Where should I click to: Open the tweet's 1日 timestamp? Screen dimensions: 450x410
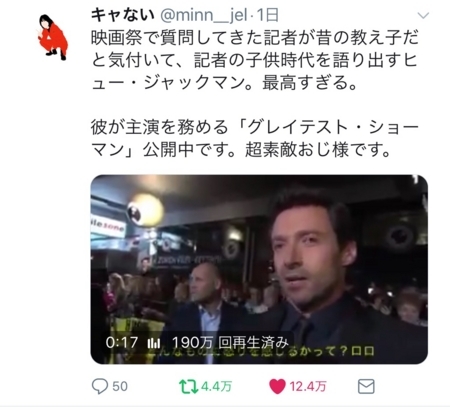click(268, 15)
